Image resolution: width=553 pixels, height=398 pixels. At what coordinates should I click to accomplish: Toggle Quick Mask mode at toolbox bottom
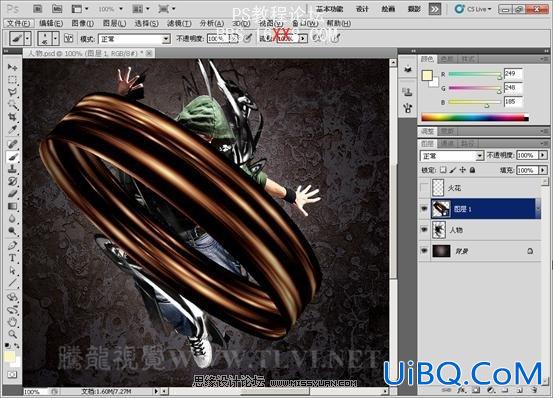tap(12, 374)
